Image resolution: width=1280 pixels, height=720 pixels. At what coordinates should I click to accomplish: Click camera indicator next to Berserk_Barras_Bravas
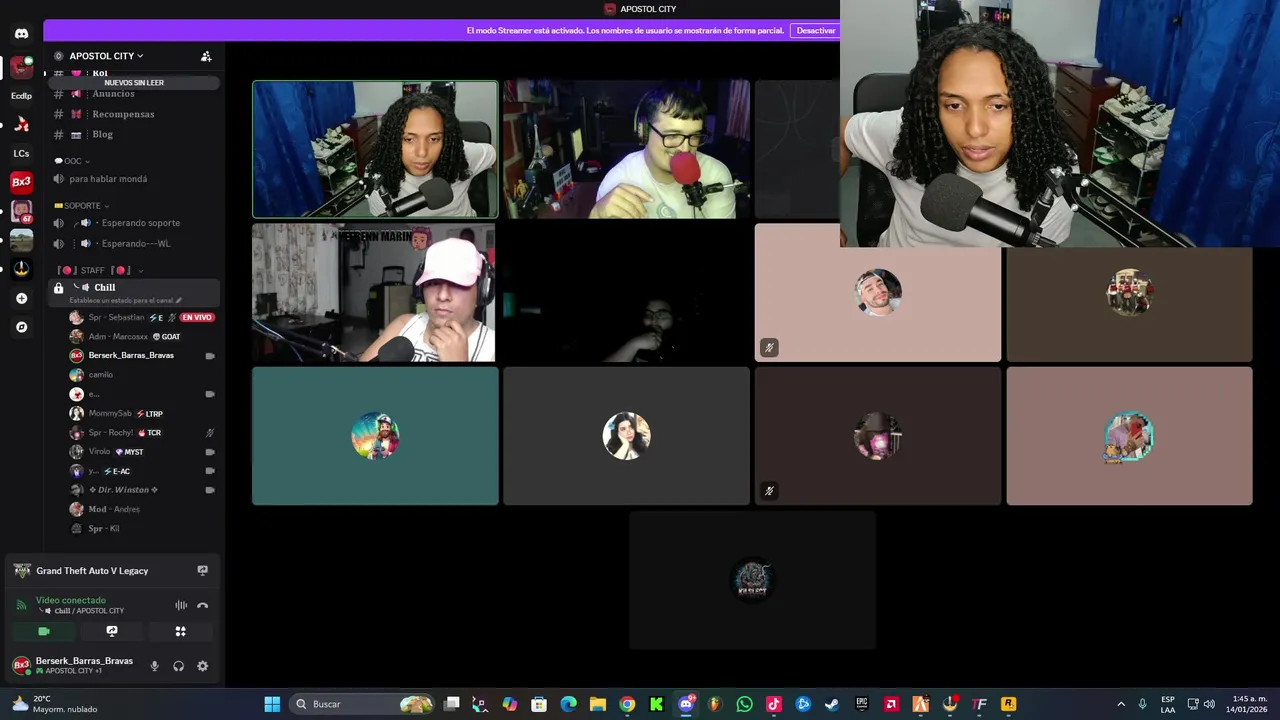210,356
